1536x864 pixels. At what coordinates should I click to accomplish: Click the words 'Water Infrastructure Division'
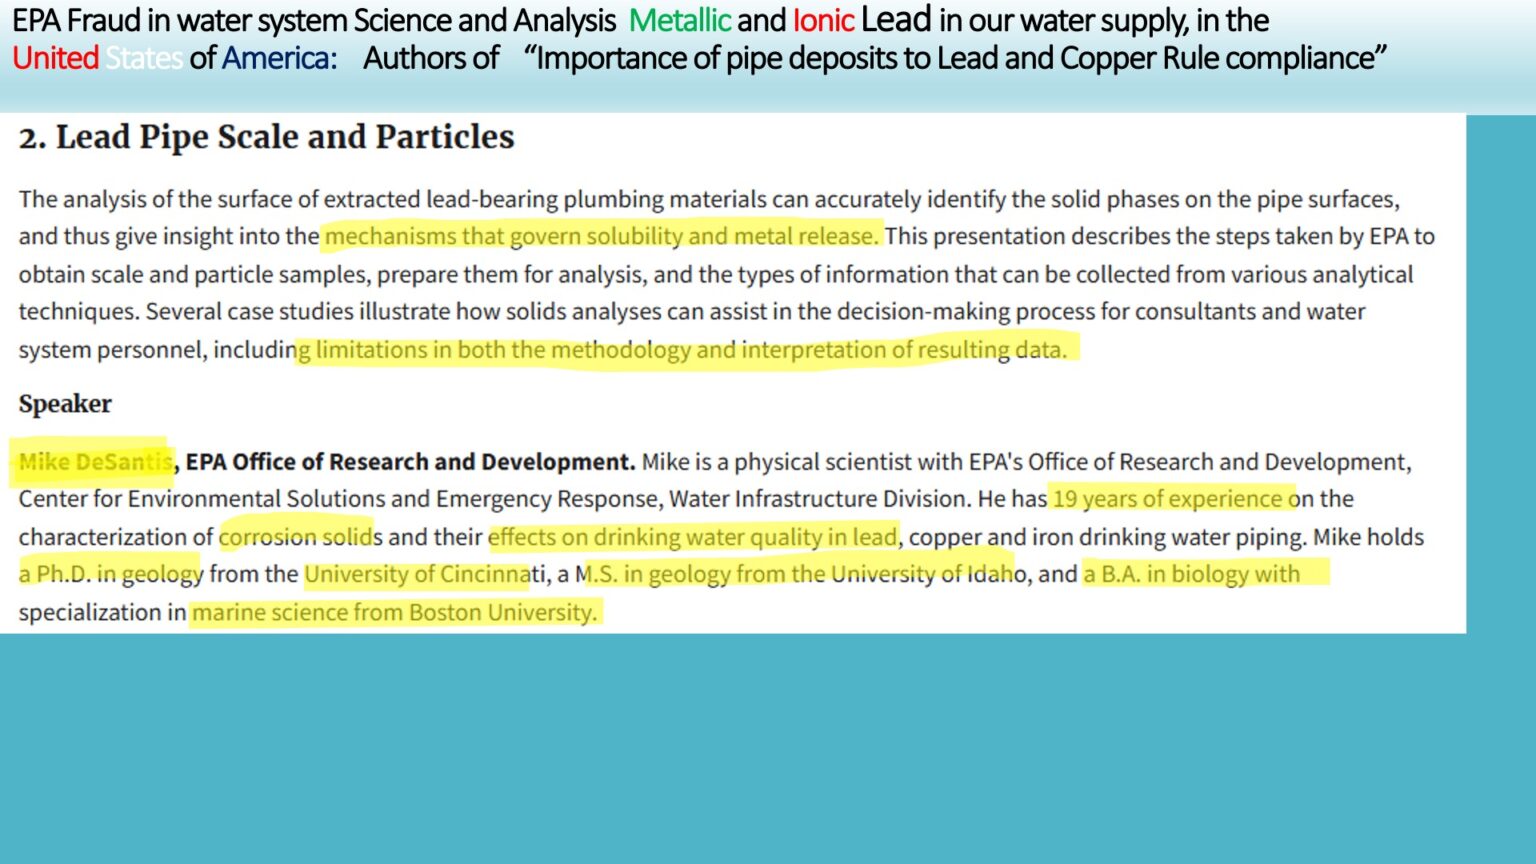pyautogui.click(x=819, y=499)
